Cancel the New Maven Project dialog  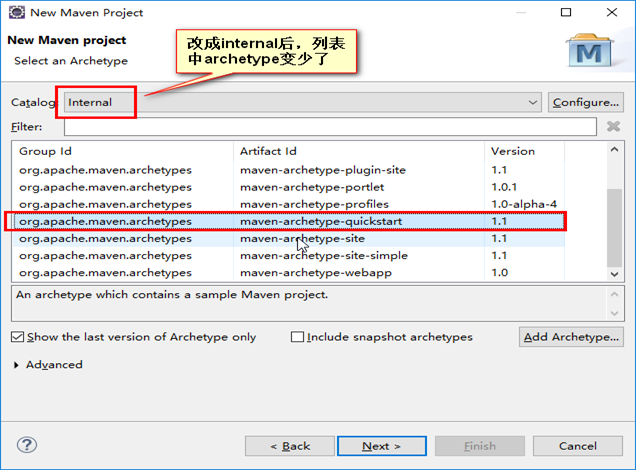coord(578,446)
